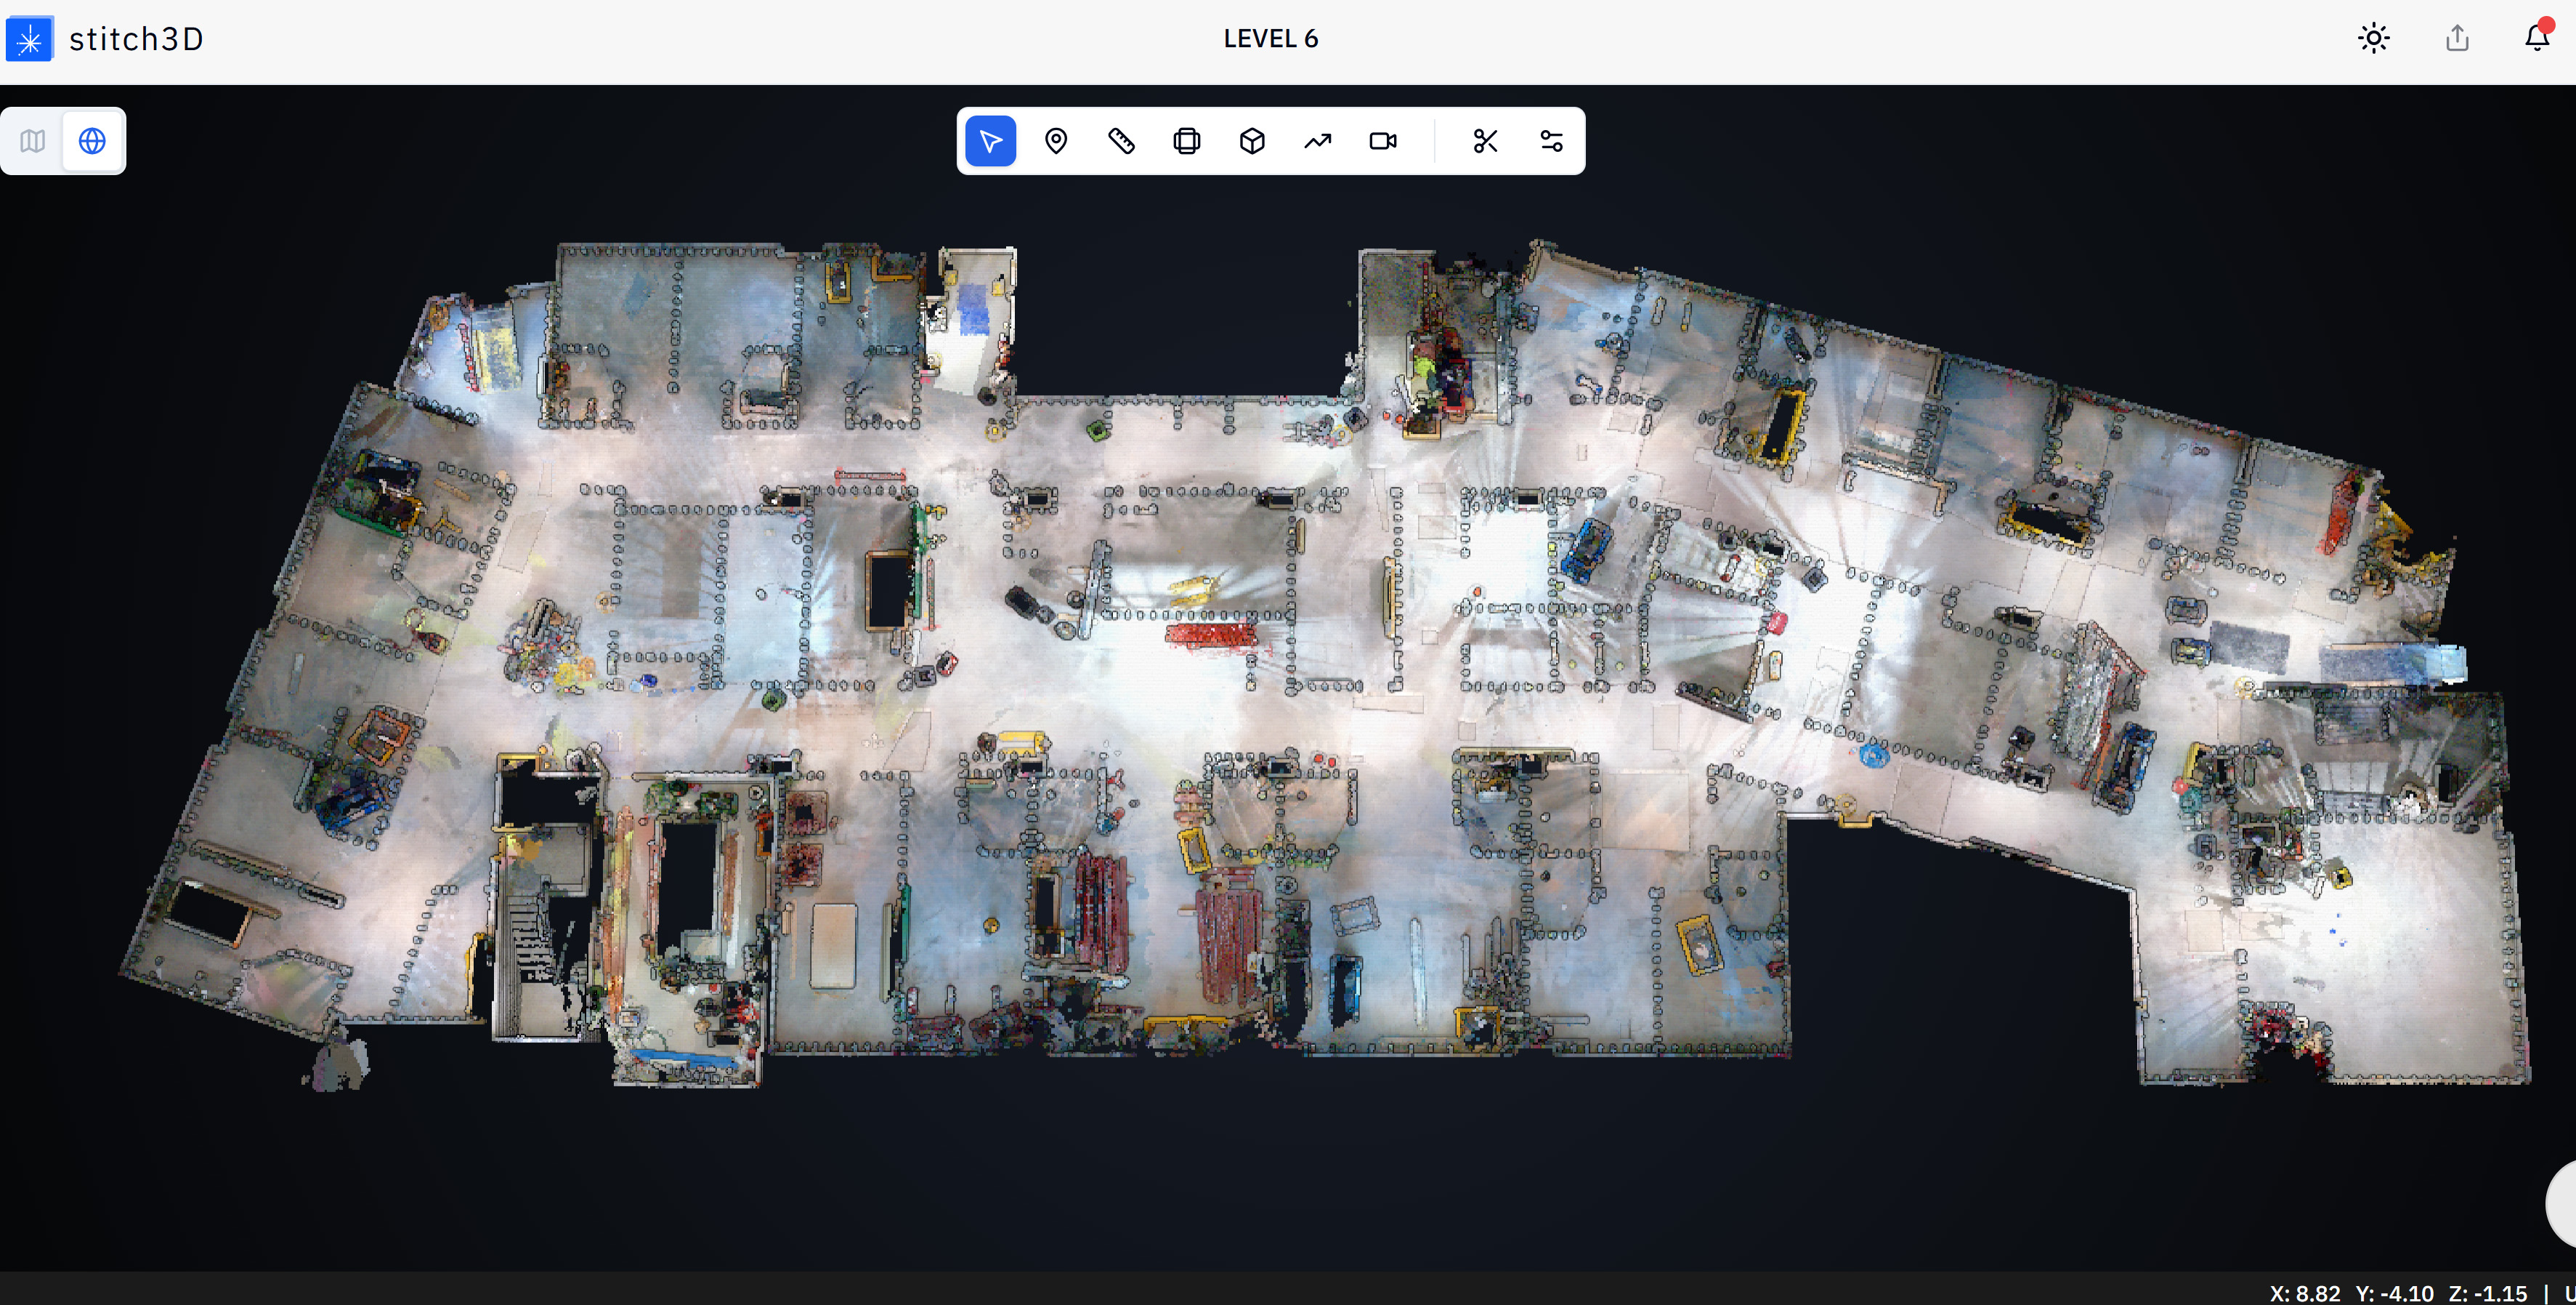Toggle the light/dark theme sun icon
This screenshot has height=1305, width=2576.
(x=2373, y=39)
